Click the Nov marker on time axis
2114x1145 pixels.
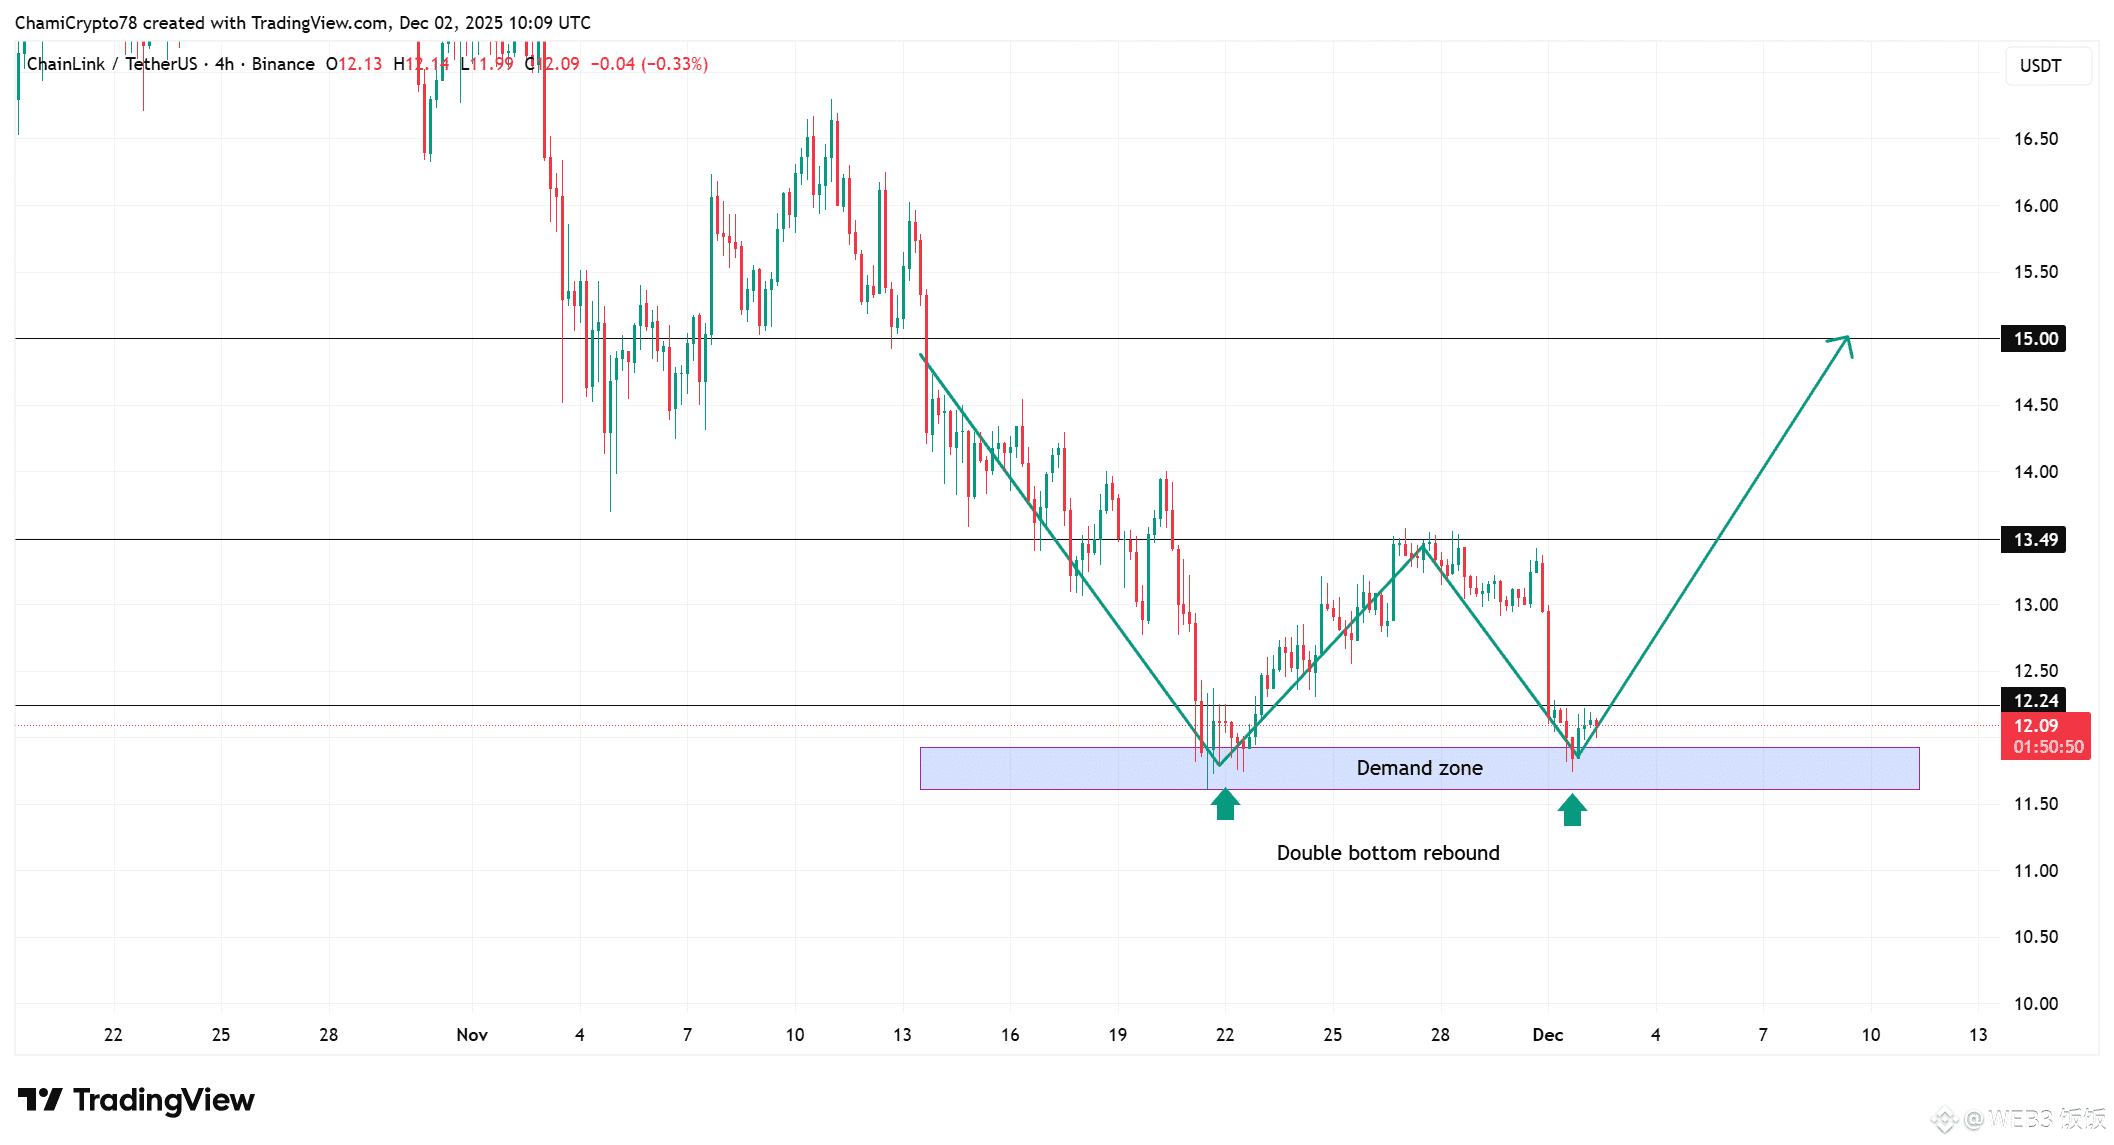(x=471, y=1035)
